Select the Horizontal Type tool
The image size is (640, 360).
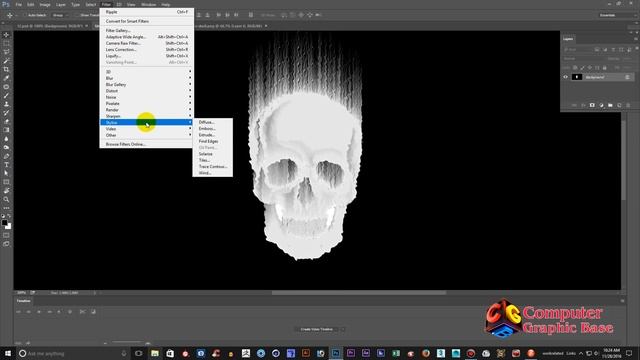tap(6, 164)
